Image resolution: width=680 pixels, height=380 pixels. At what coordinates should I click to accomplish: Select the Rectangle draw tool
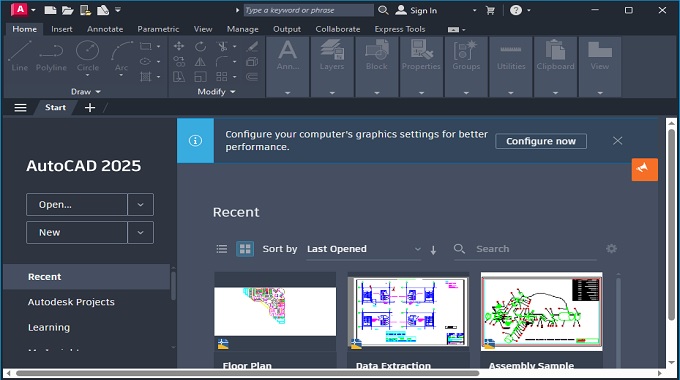[x=145, y=46]
